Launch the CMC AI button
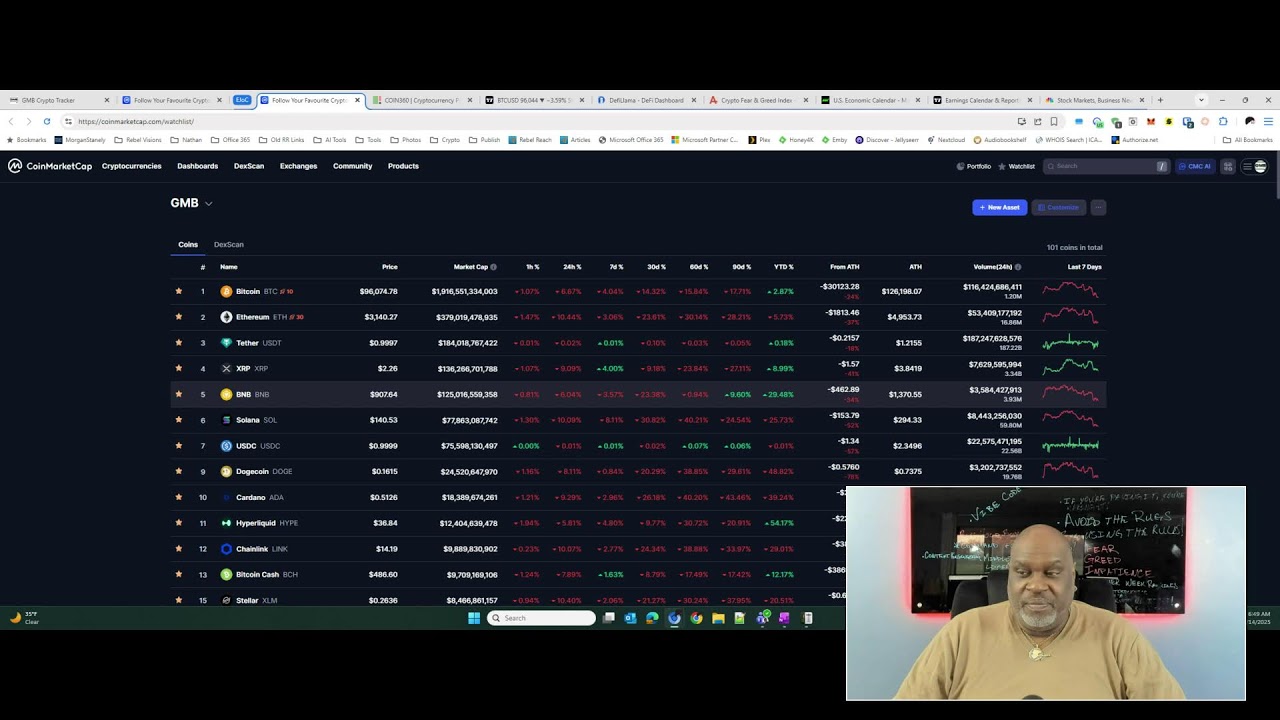The height and width of the screenshot is (720, 1280). click(1194, 166)
